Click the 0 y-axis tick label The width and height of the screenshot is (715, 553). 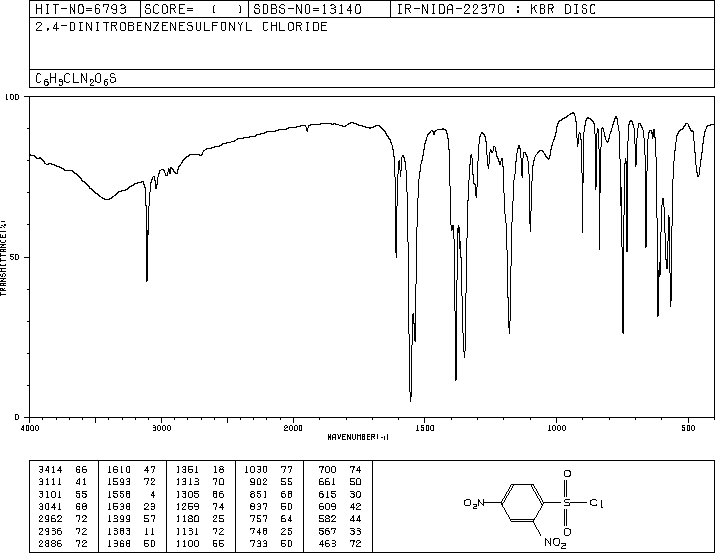(17, 417)
